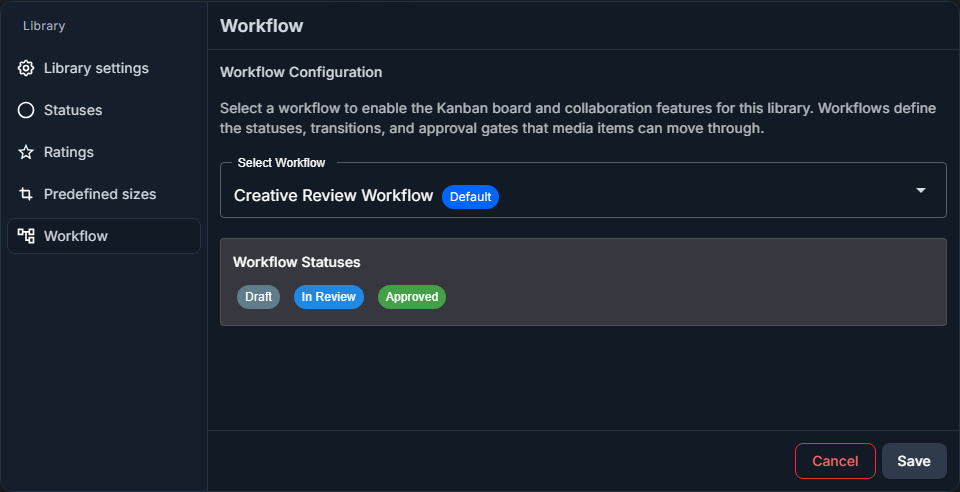Click the Ratings star icon
Screen dimensions: 960x492
coord(26,152)
